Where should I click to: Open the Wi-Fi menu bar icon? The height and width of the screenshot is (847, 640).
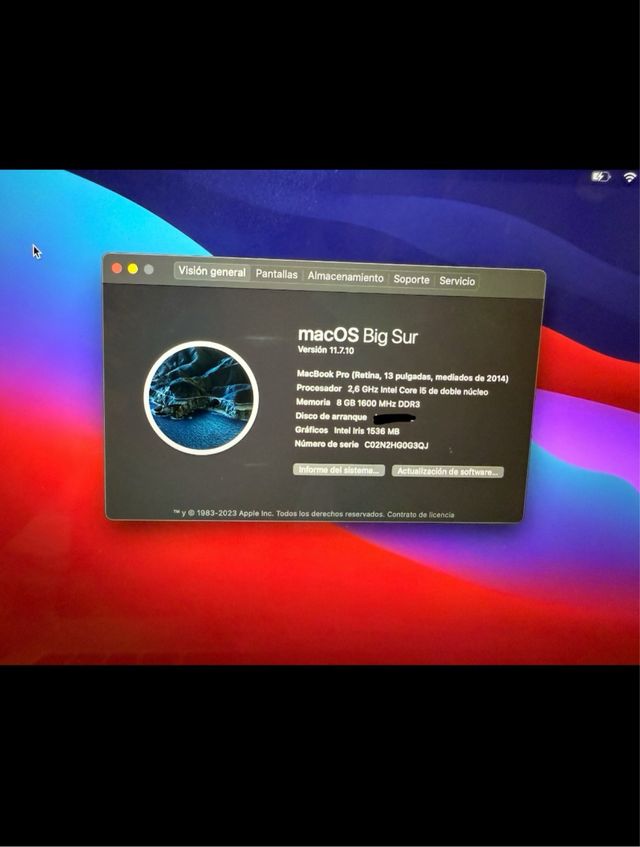[x=629, y=177]
